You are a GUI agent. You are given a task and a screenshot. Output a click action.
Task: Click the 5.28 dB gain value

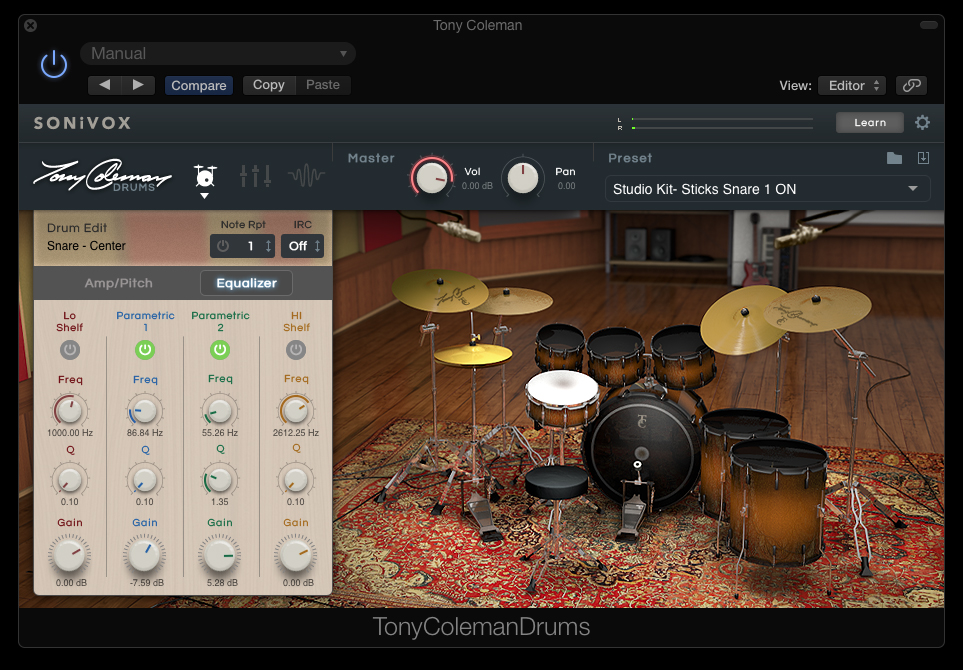pyautogui.click(x=222, y=583)
